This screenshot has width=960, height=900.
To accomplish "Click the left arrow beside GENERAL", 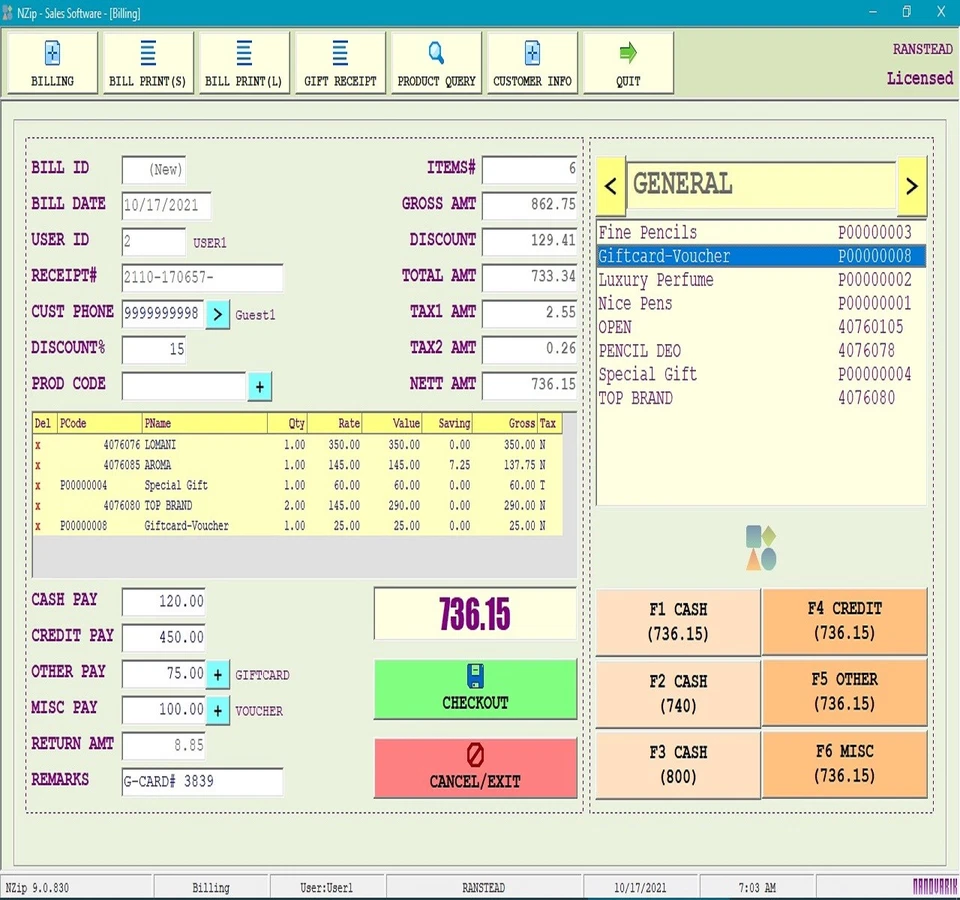I will point(613,186).
